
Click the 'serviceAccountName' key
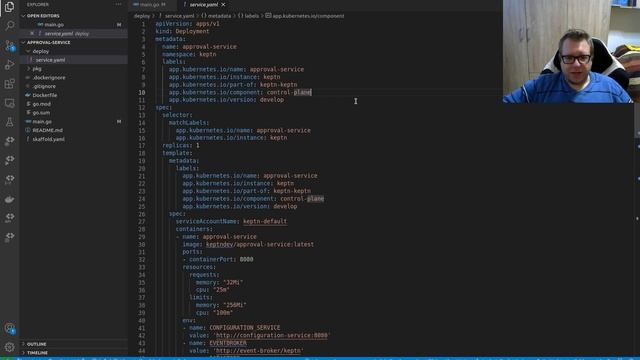pos(206,222)
